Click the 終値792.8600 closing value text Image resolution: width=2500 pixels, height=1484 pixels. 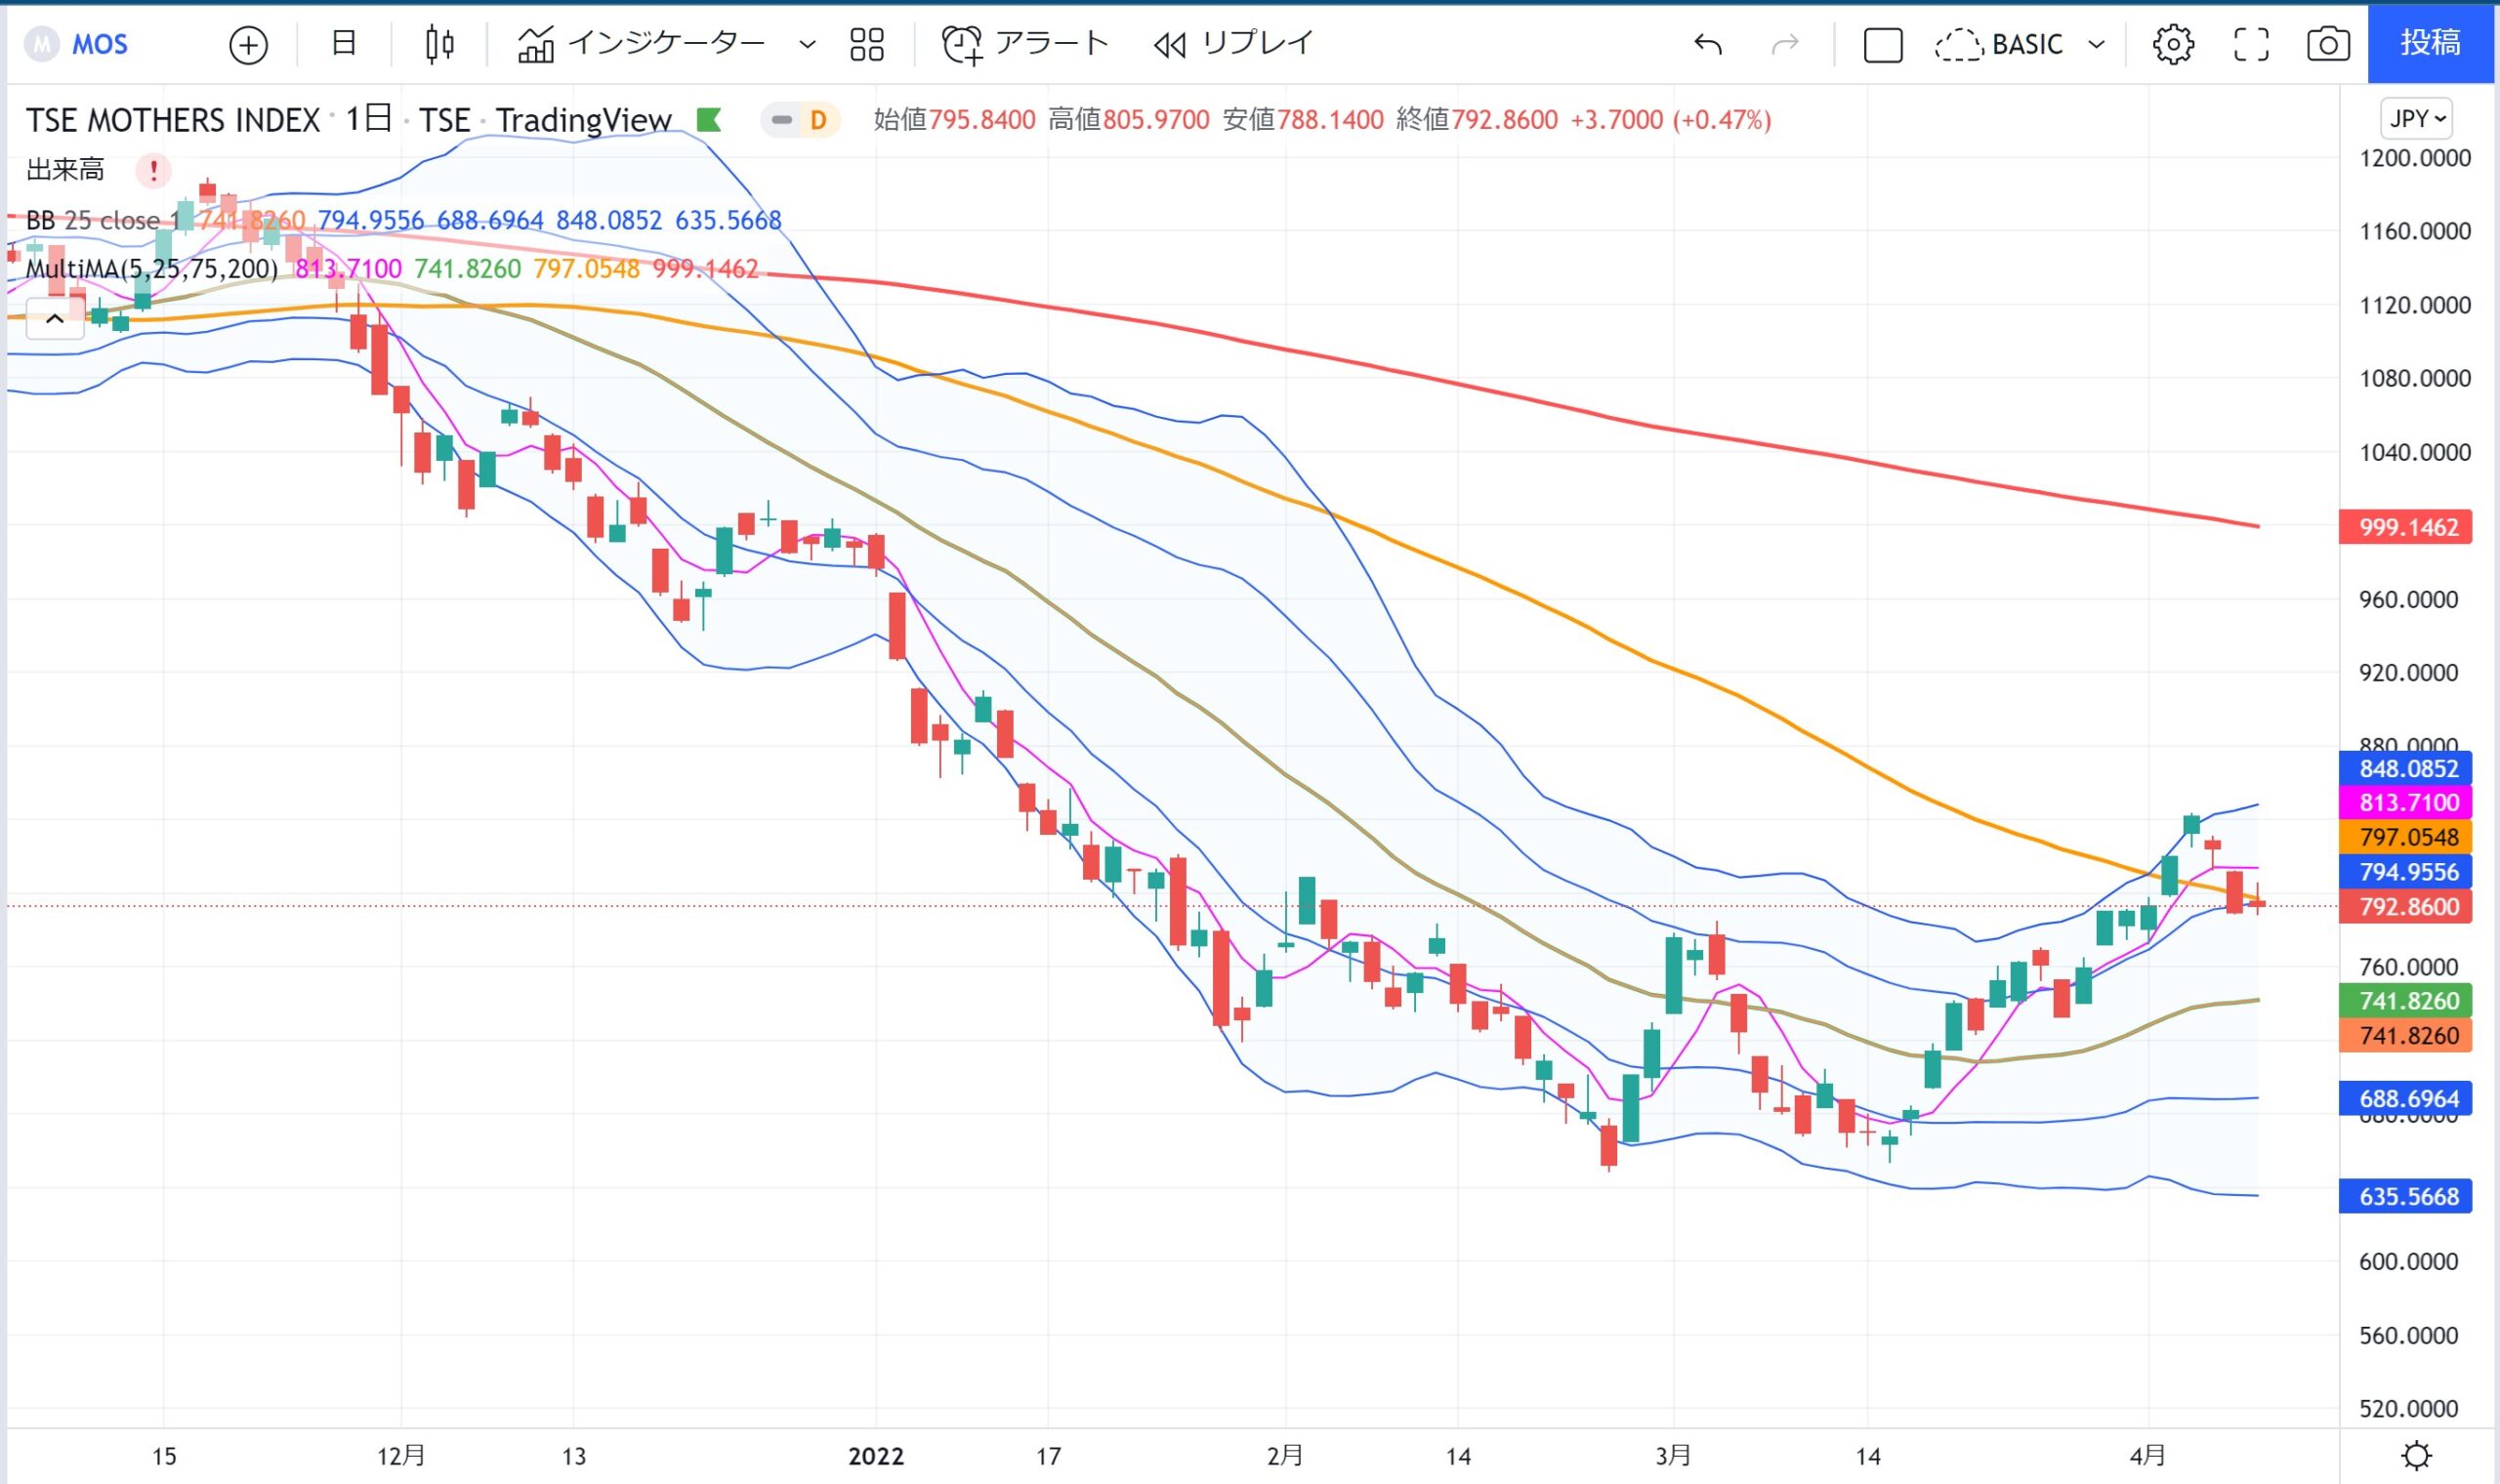coord(1477,120)
